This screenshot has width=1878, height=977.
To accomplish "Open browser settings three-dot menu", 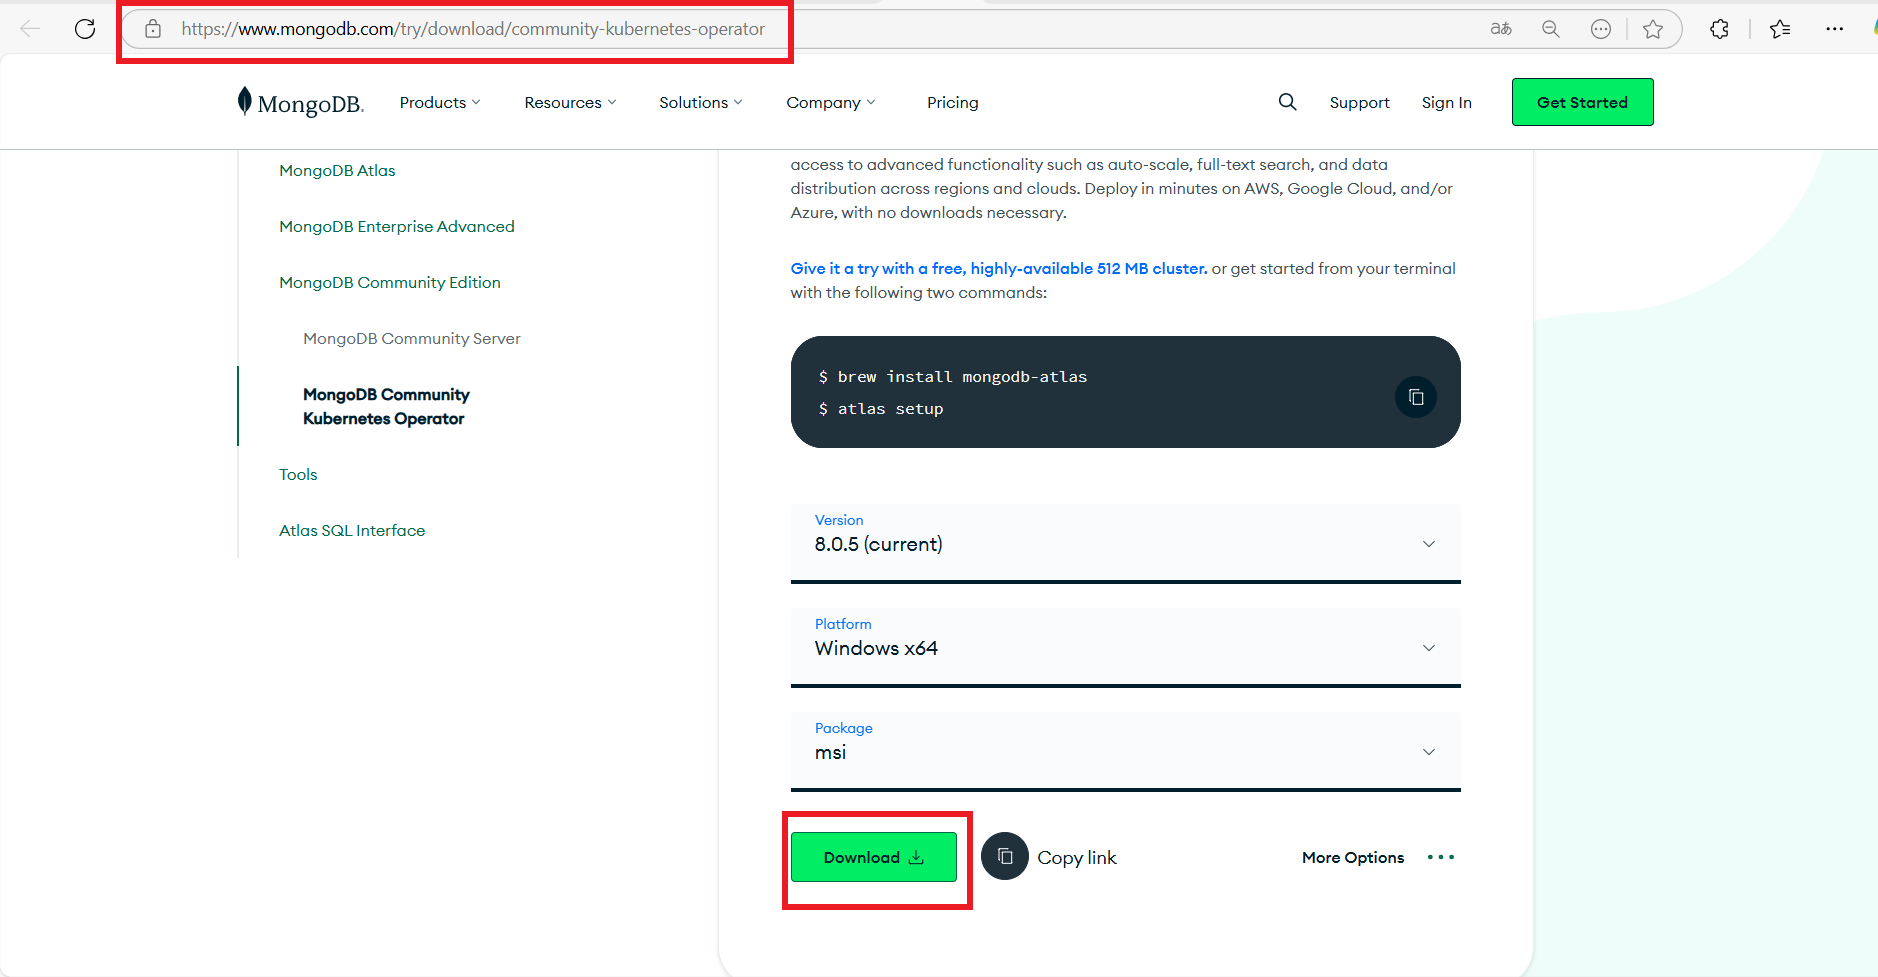I will (1833, 29).
